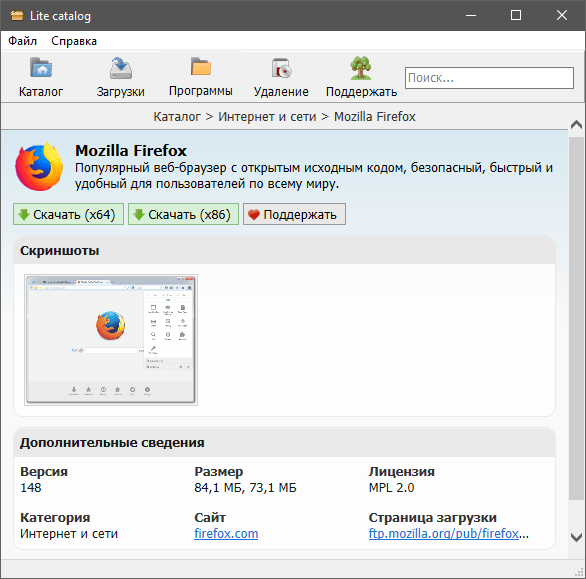Viewport: 586px width, 579px height.
Task: Minimize the Lite catalog window
Action: coord(471,15)
